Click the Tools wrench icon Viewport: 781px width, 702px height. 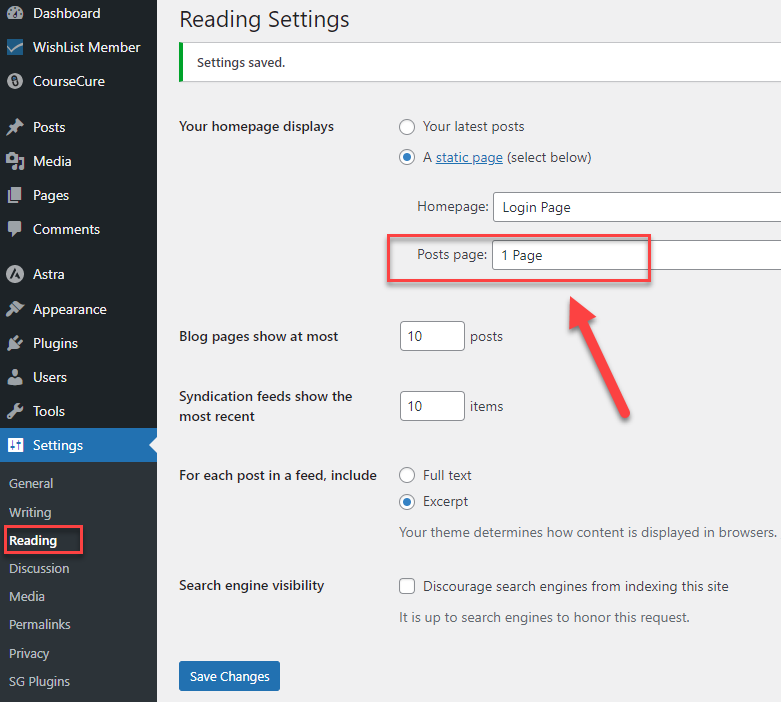[x=15, y=411]
